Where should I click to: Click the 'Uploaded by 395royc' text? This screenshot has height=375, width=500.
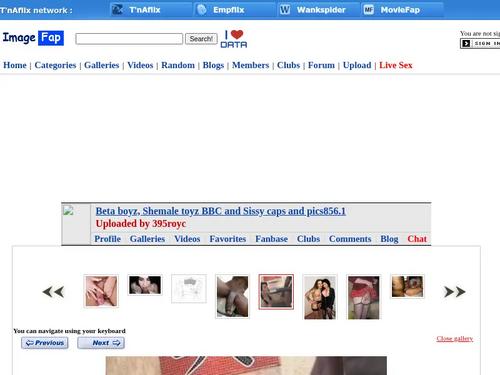click(x=141, y=223)
